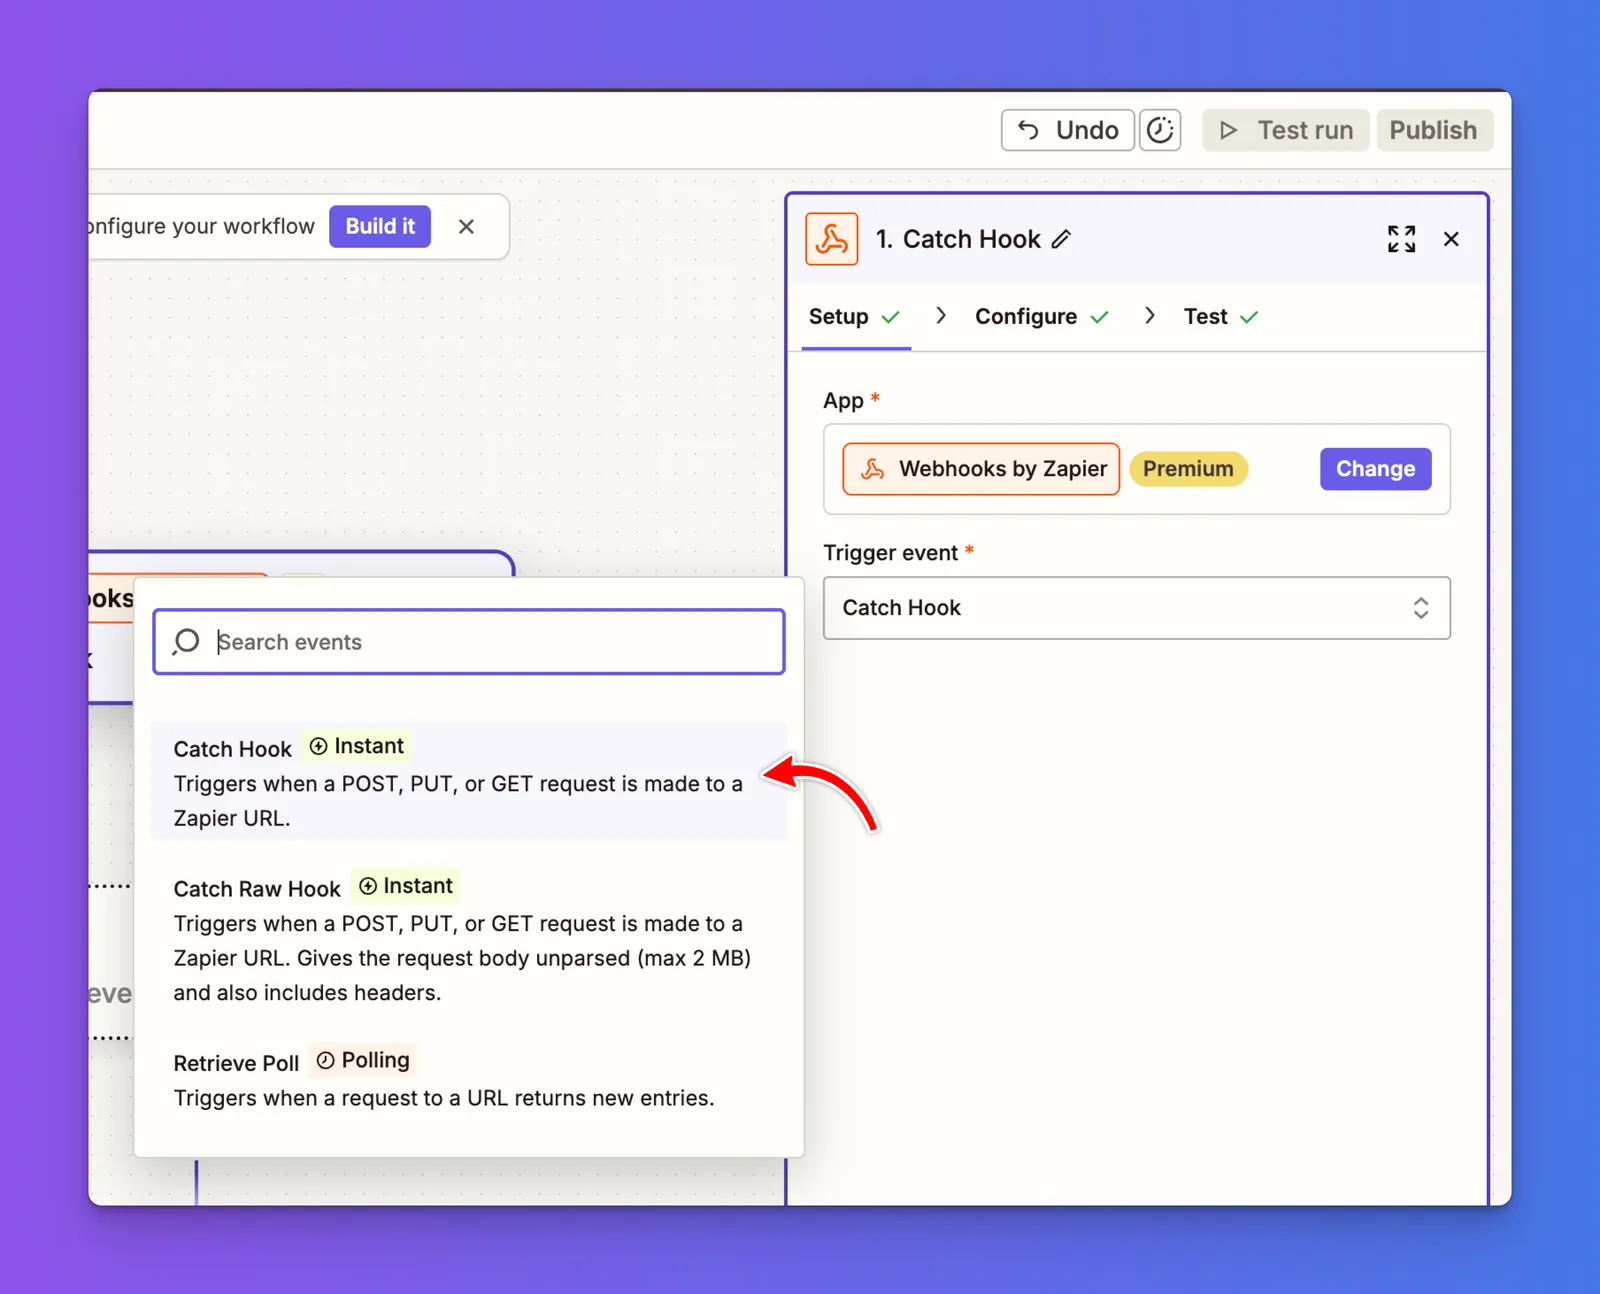This screenshot has height=1294, width=1600.
Task: Click the Undo button
Action: (1067, 130)
